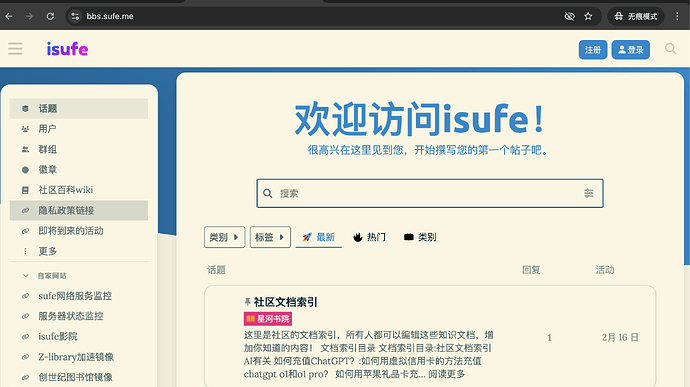Open the 社区文档索引 topic
This screenshot has height=387, width=690.
(x=286, y=302)
